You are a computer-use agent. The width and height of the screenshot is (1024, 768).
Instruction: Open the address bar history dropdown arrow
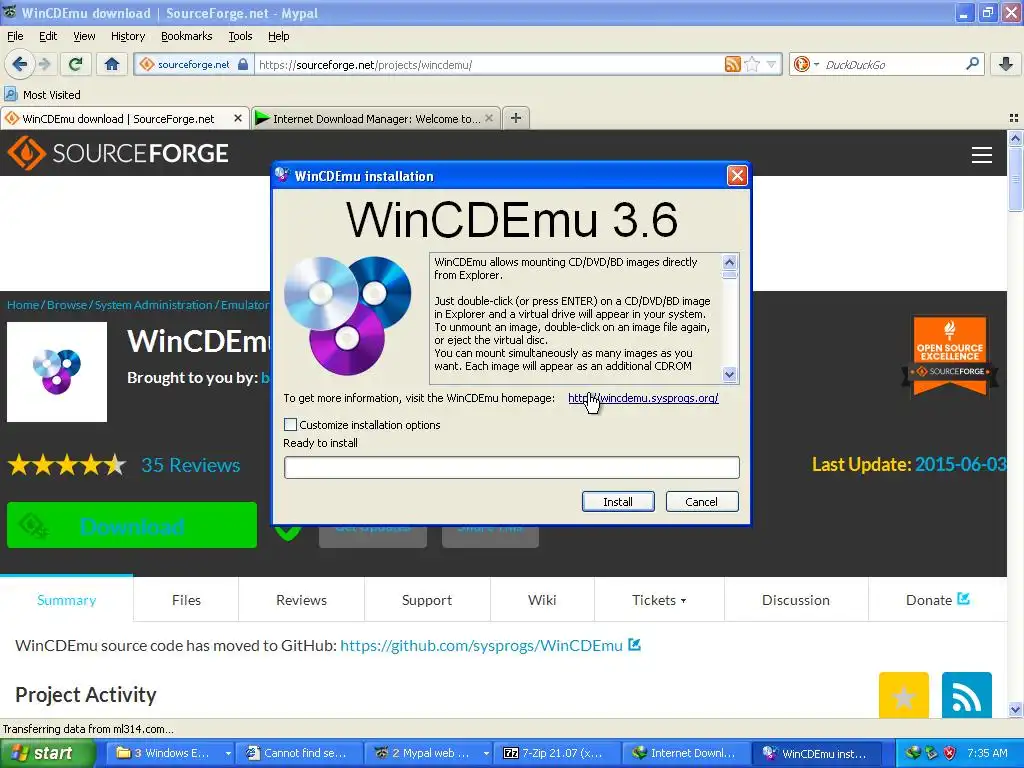click(x=771, y=64)
